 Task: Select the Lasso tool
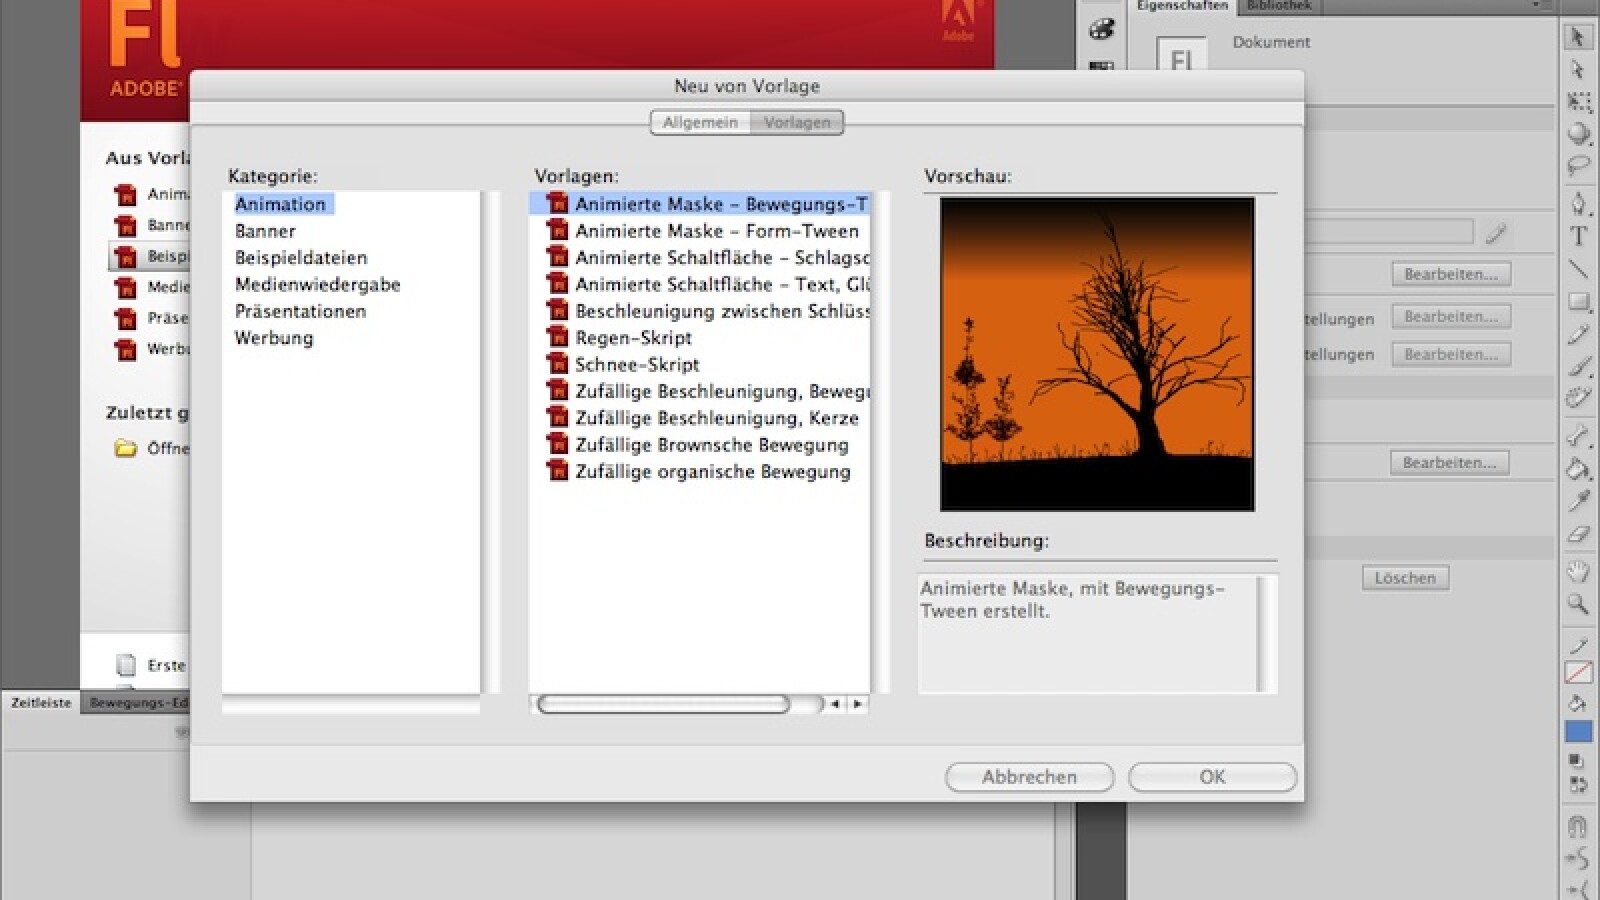[x=1578, y=166]
